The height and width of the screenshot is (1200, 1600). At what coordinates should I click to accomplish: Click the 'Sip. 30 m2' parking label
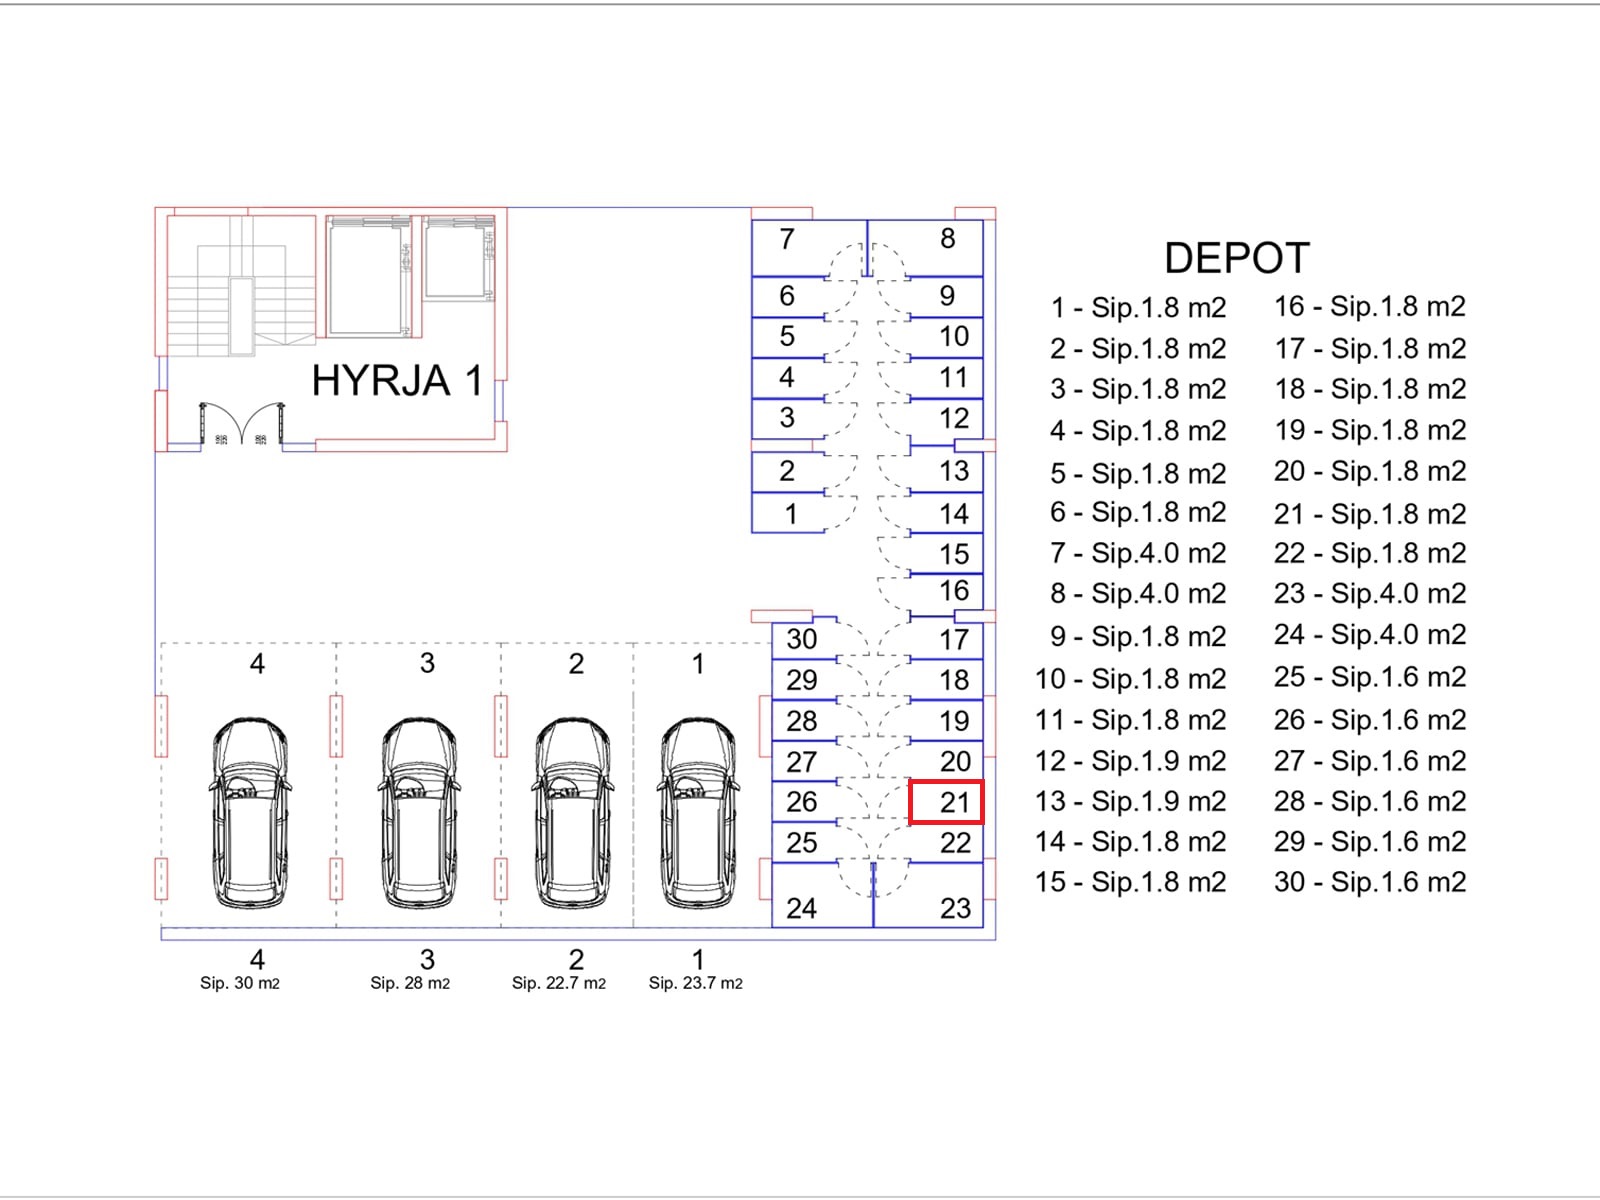[240, 983]
